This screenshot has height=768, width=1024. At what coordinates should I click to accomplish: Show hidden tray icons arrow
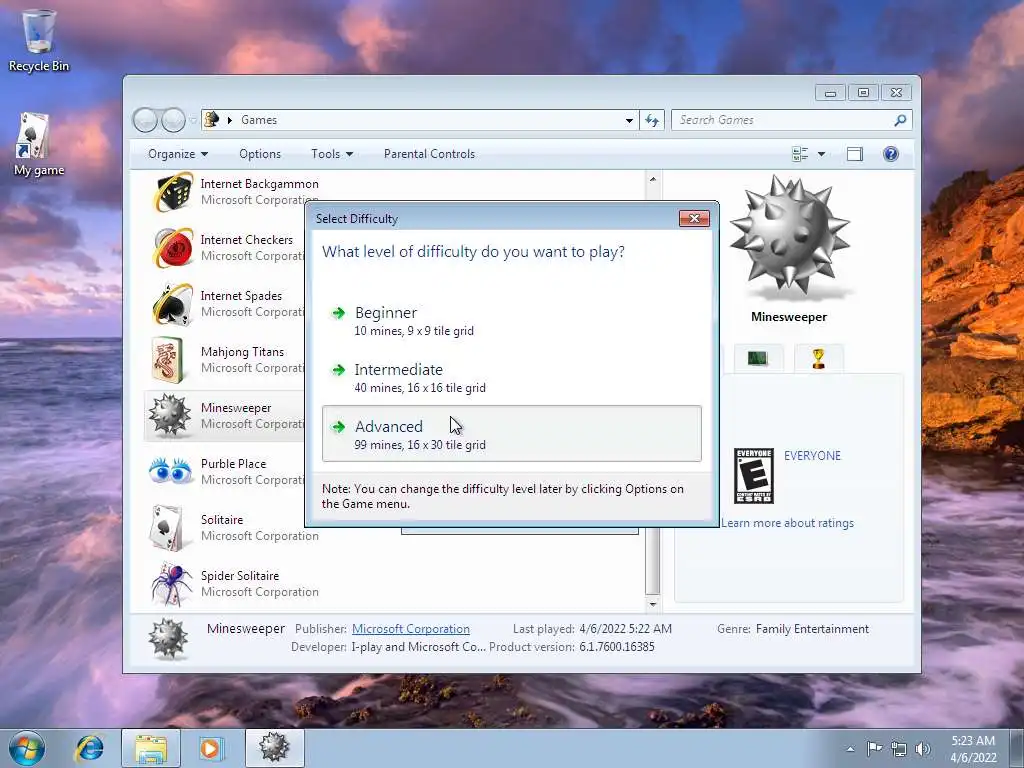click(x=850, y=749)
